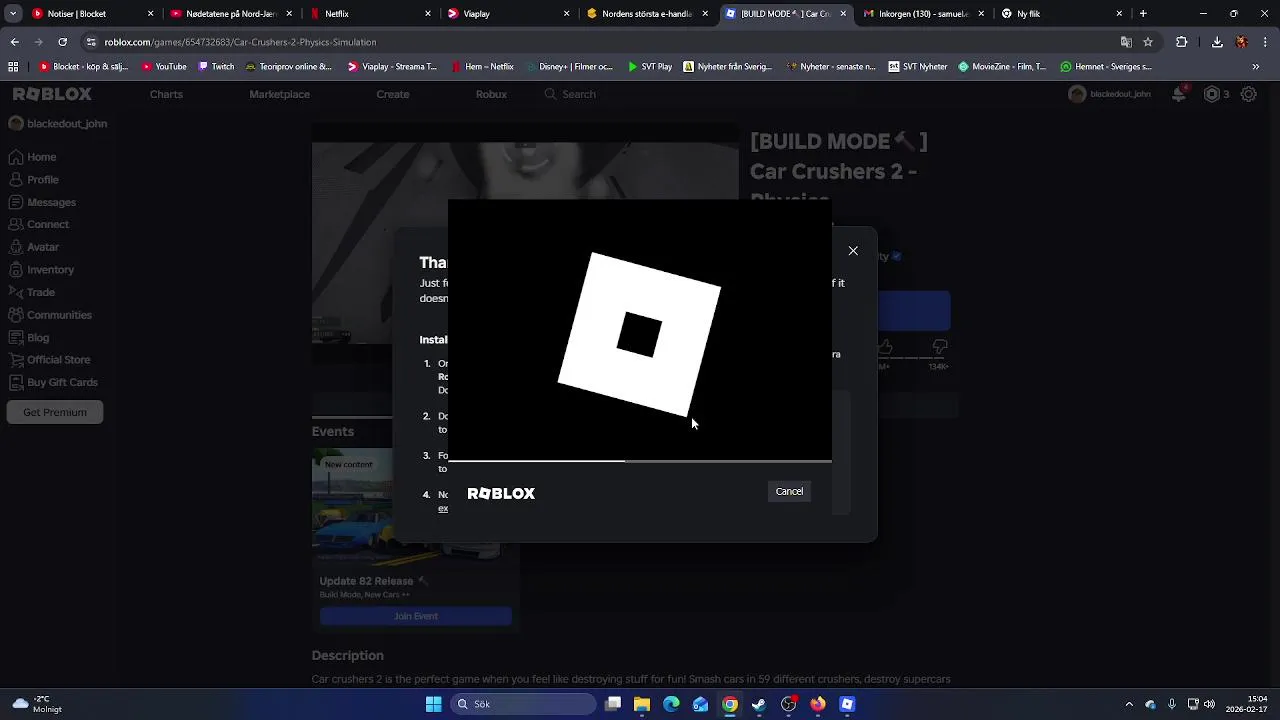The height and width of the screenshot is (720, 1280).
Task: Open Windows Start menu
Action: point(433,704)
